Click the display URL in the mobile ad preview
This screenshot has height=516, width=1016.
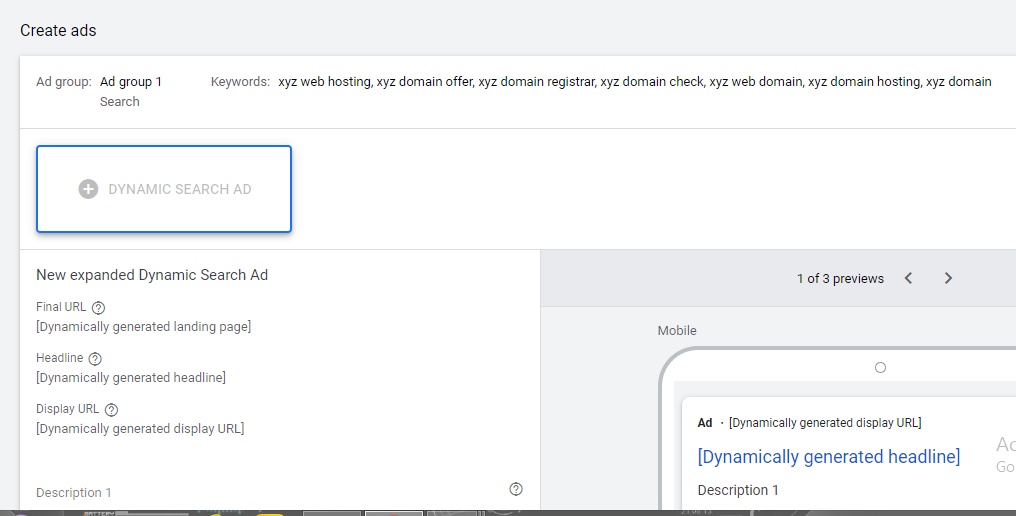825,423
